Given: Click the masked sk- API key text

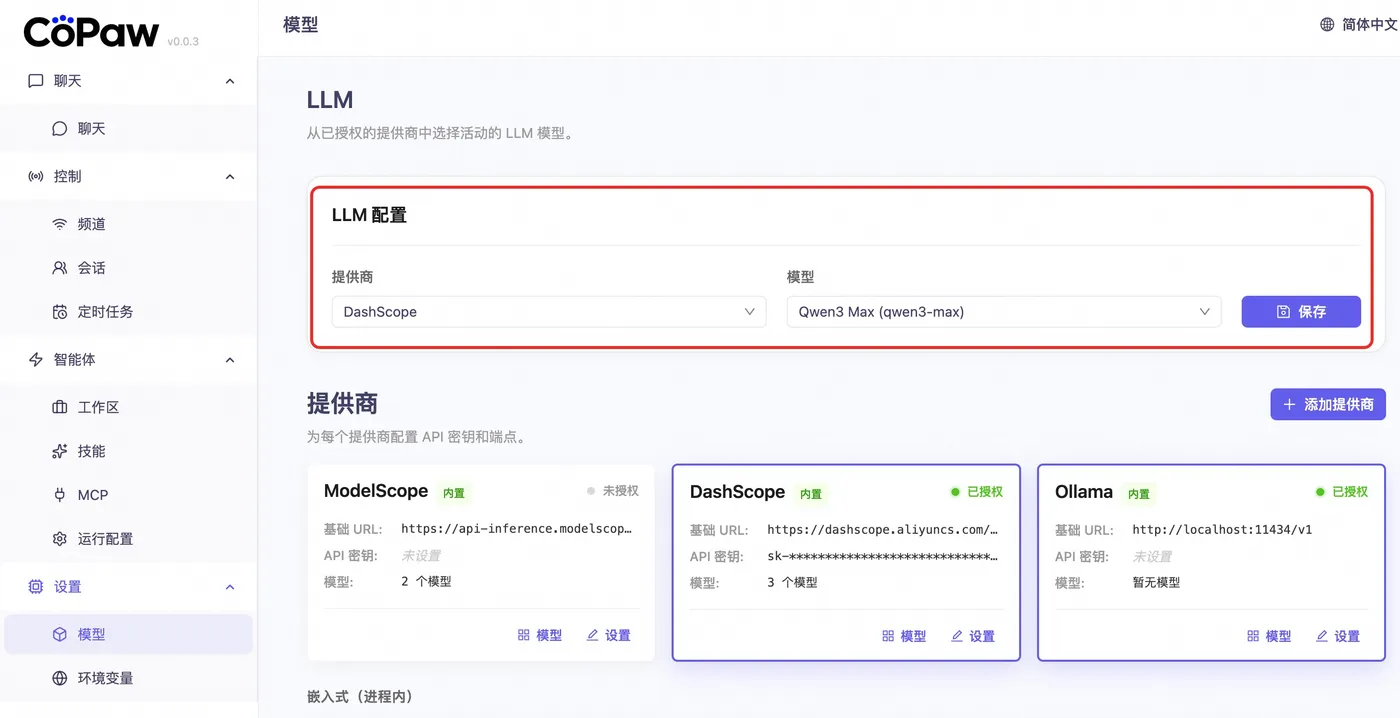Looking at the screenshot, I should [883, 556].
